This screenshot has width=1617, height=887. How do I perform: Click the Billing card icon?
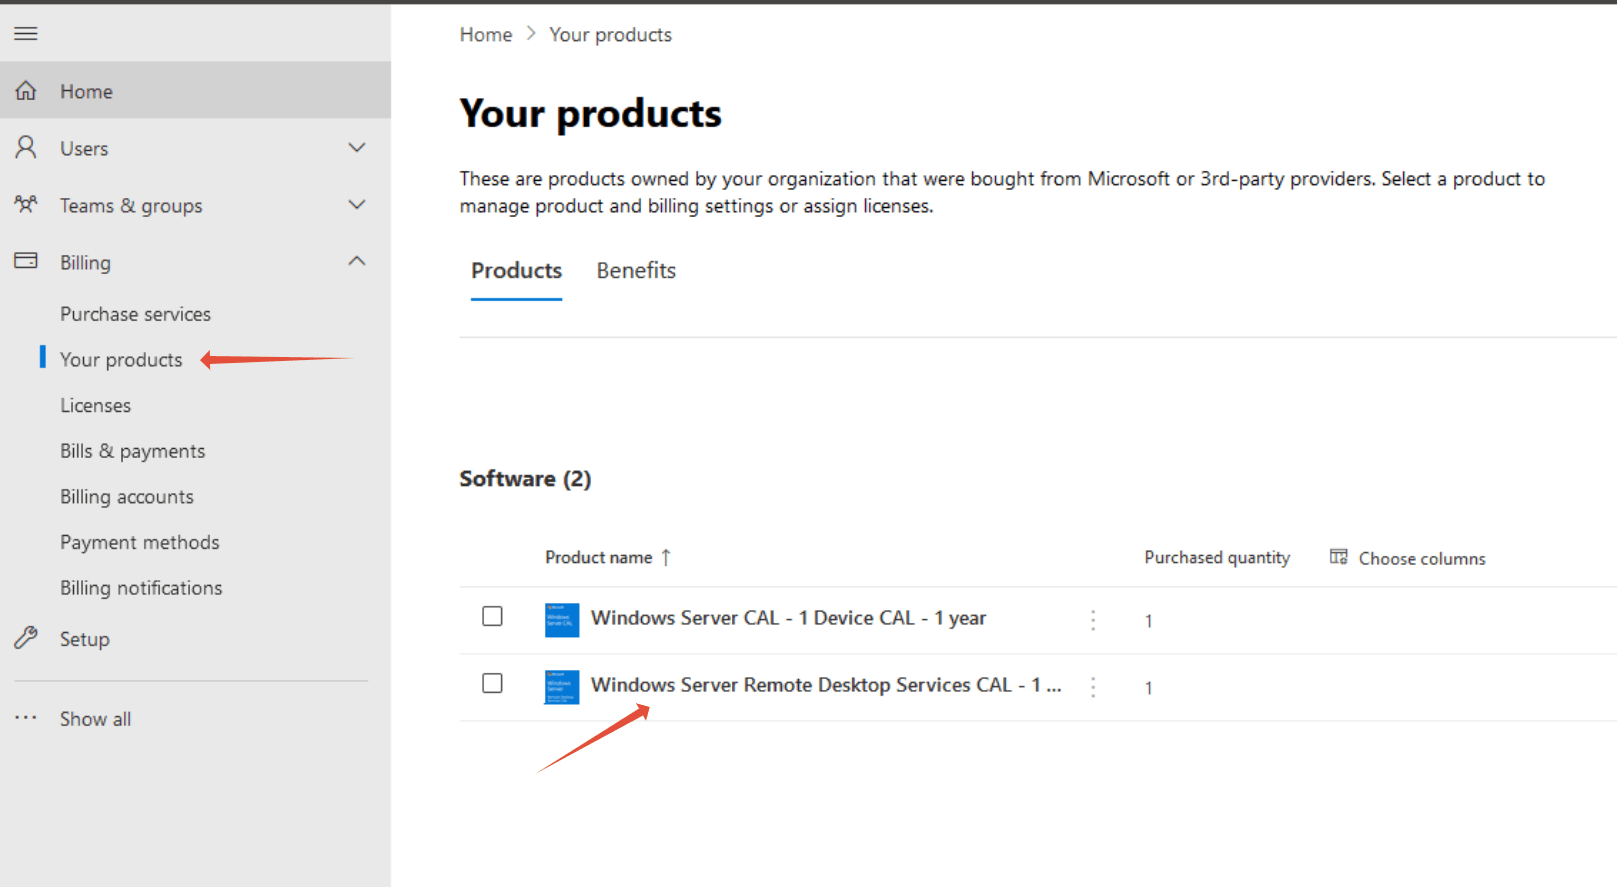pyautogui.click(x=26, y=261)
